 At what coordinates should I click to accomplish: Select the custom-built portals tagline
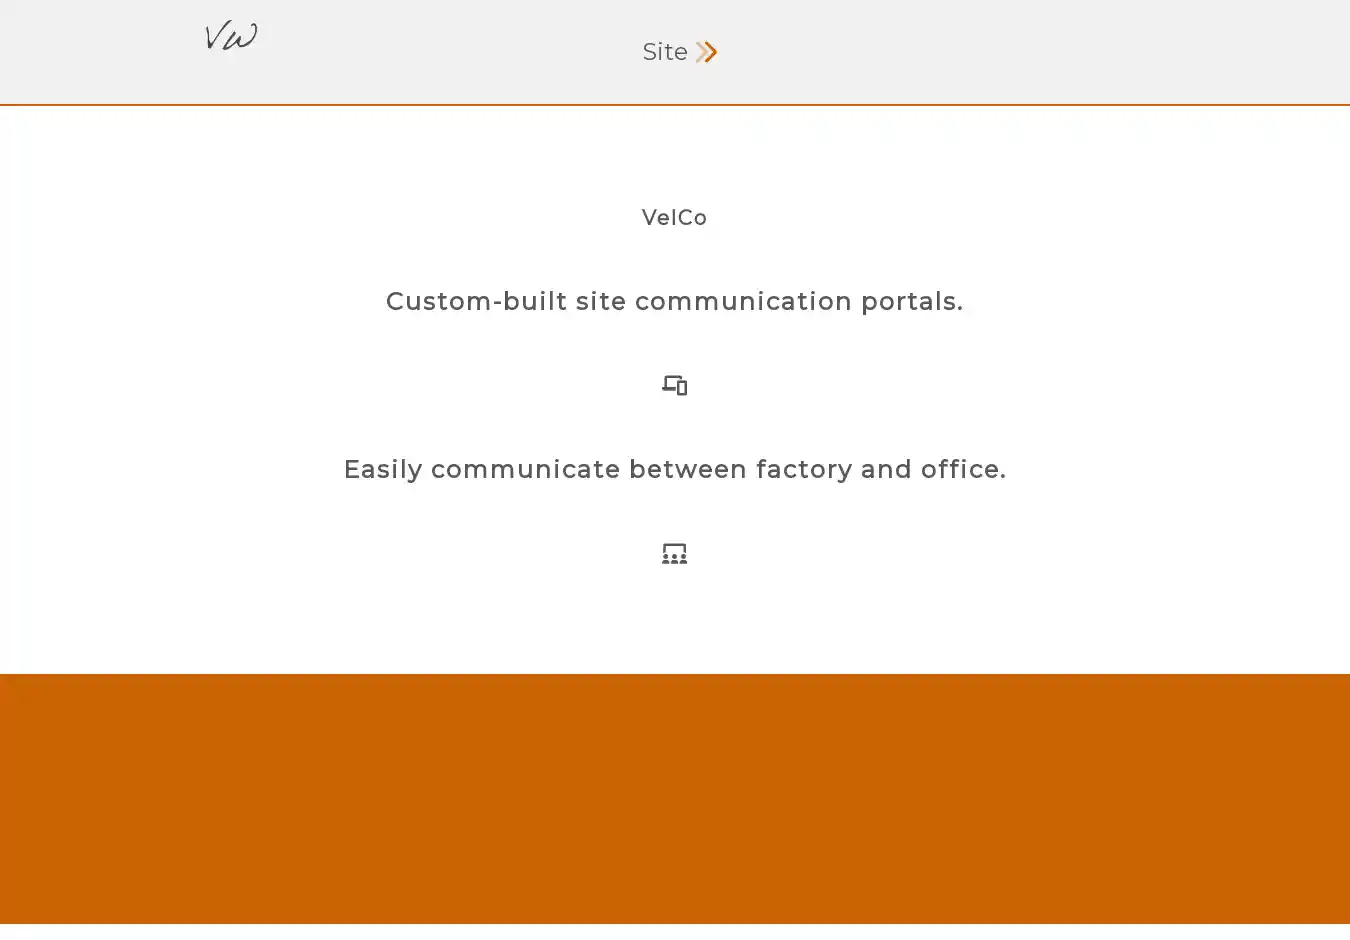click(x=675, y=301)
